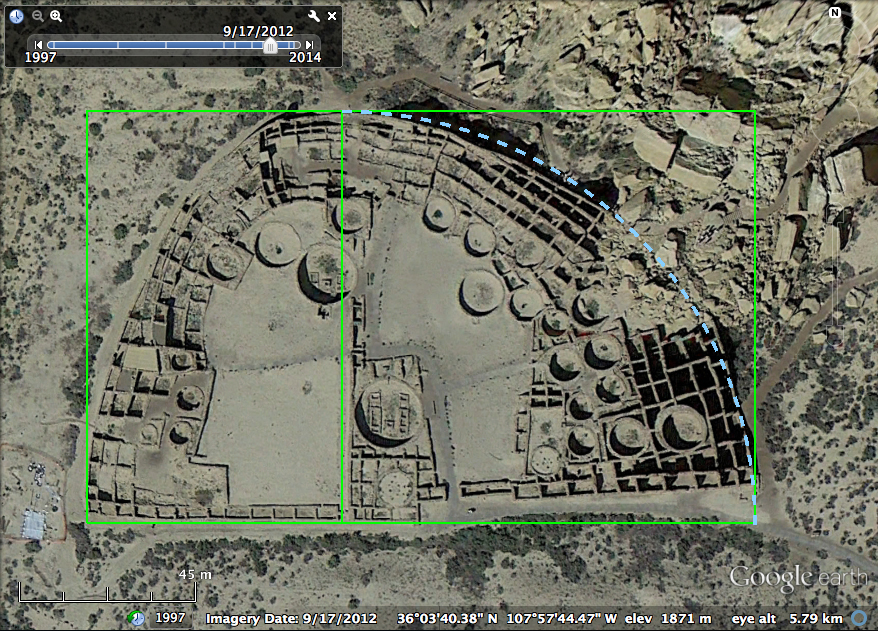Step back to the previous imagery date
The width and height of the screenshot is (878, 631).
39,45
